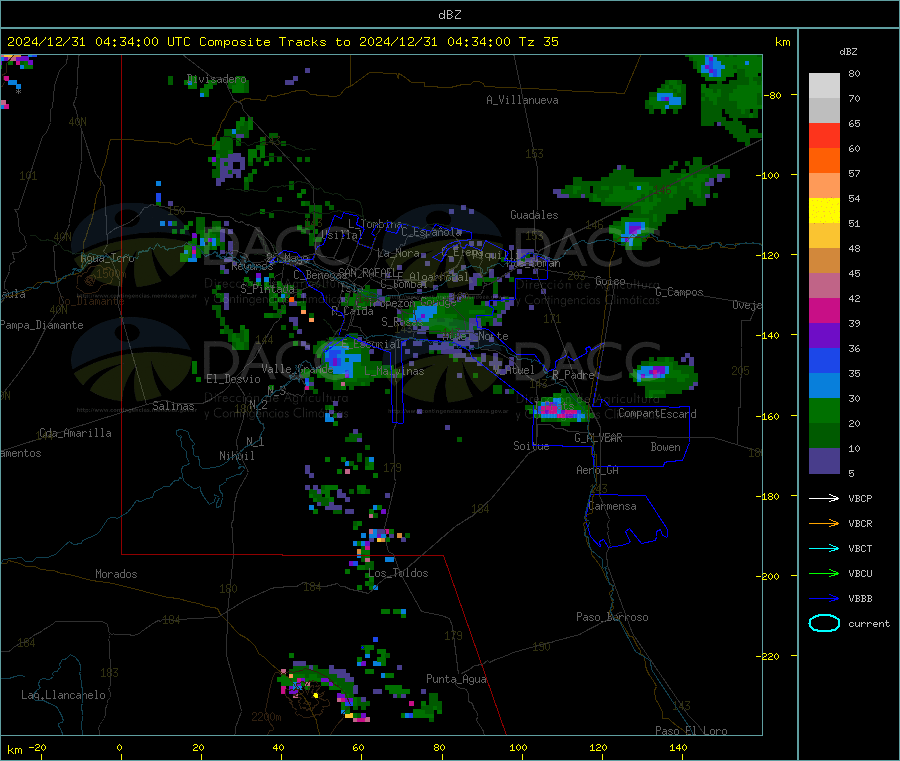Click the 100 km x-axis tick
Screen dimensions: 900x761
(x=518, y=747)
